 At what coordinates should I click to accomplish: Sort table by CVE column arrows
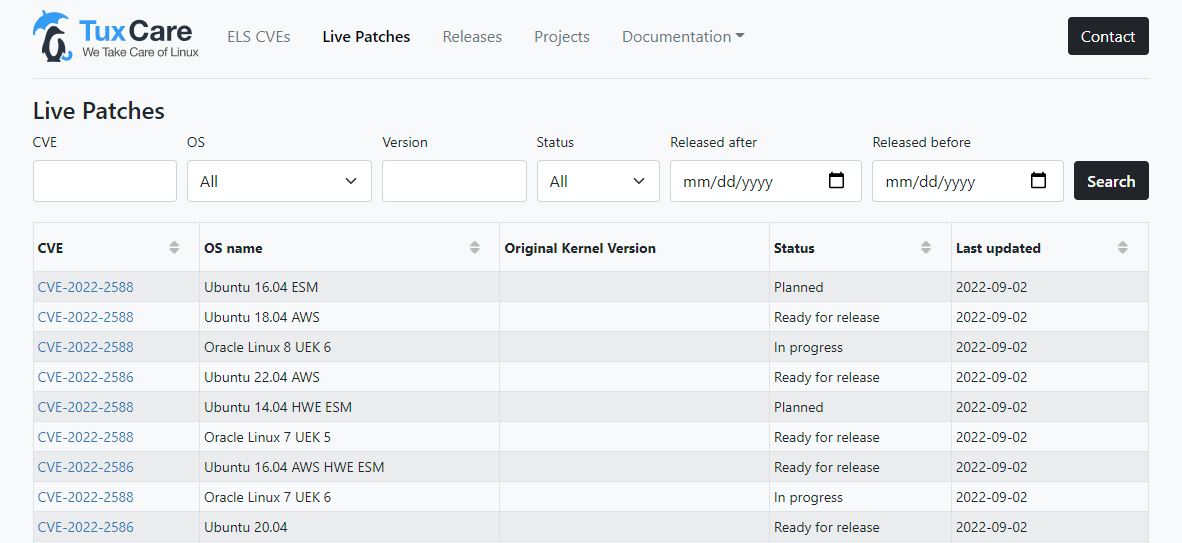point(174,247)
